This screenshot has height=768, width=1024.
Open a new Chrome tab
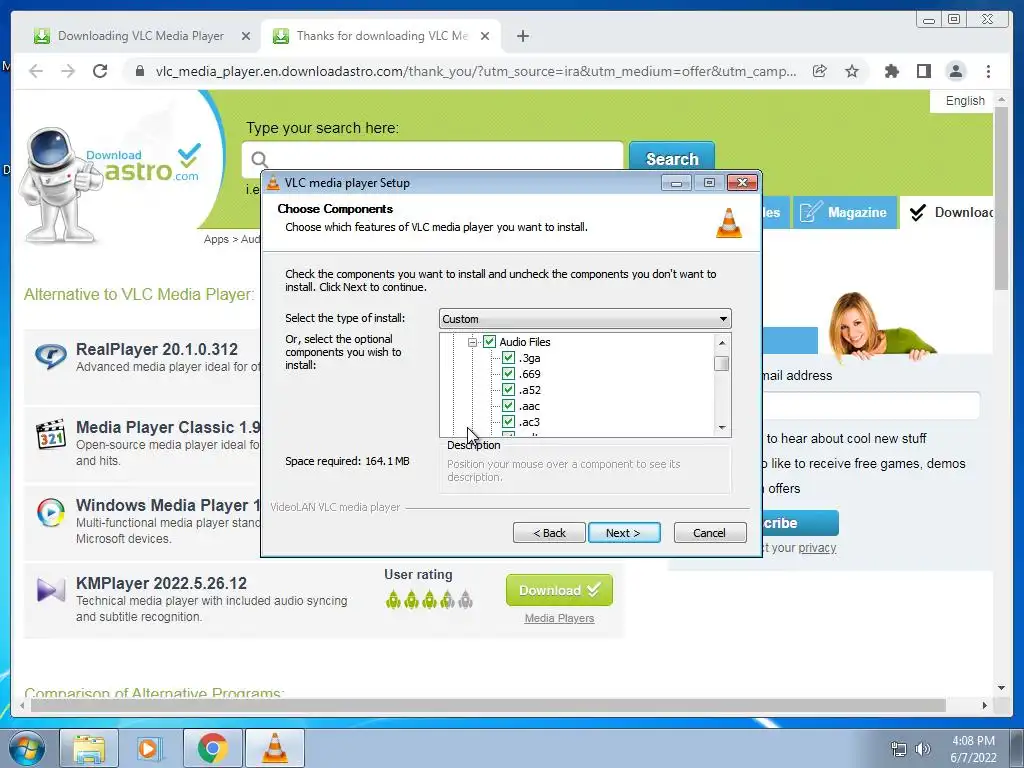522,36
